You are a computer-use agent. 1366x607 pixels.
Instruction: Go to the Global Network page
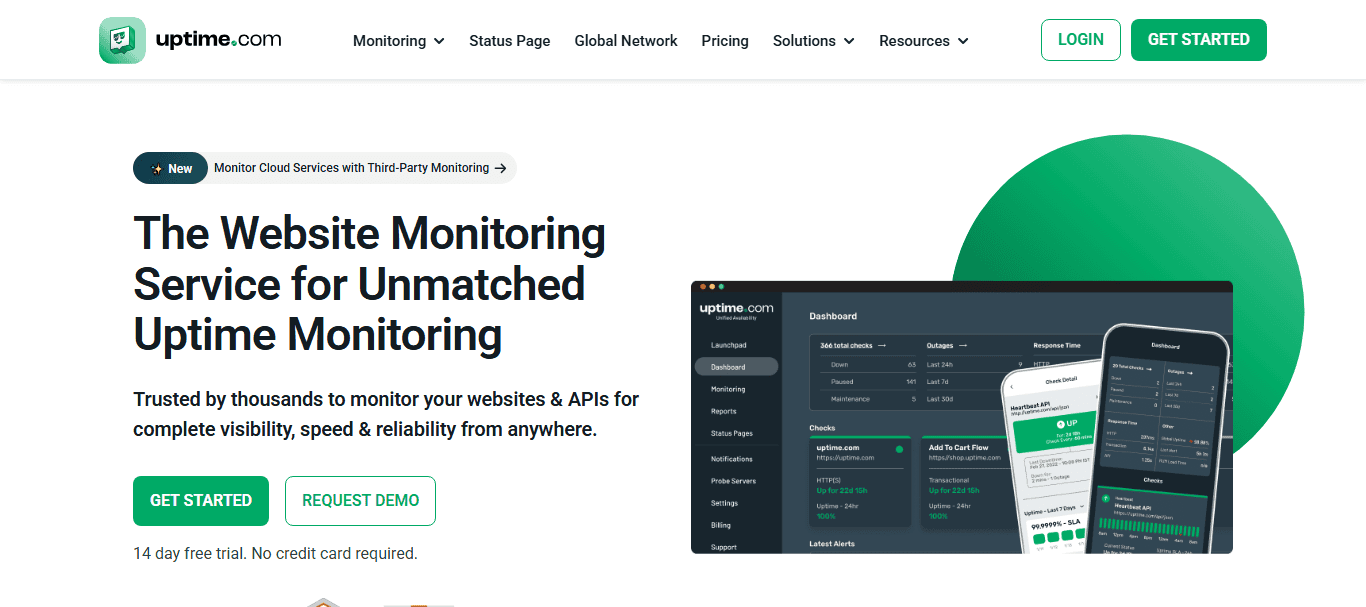point(626,41)
